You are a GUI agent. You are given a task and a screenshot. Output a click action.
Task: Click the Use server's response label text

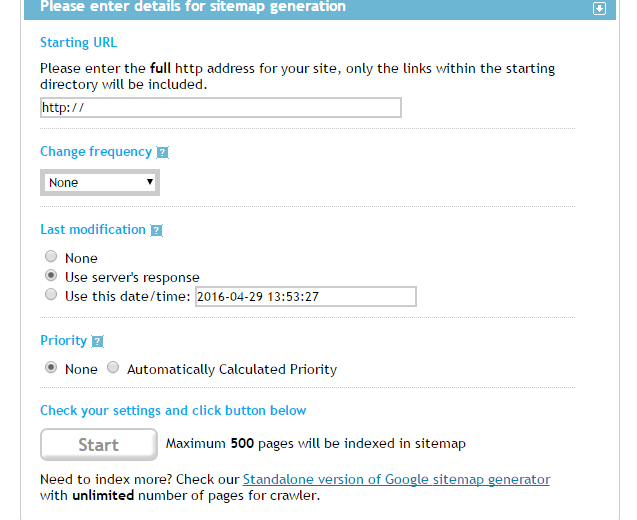132,277
